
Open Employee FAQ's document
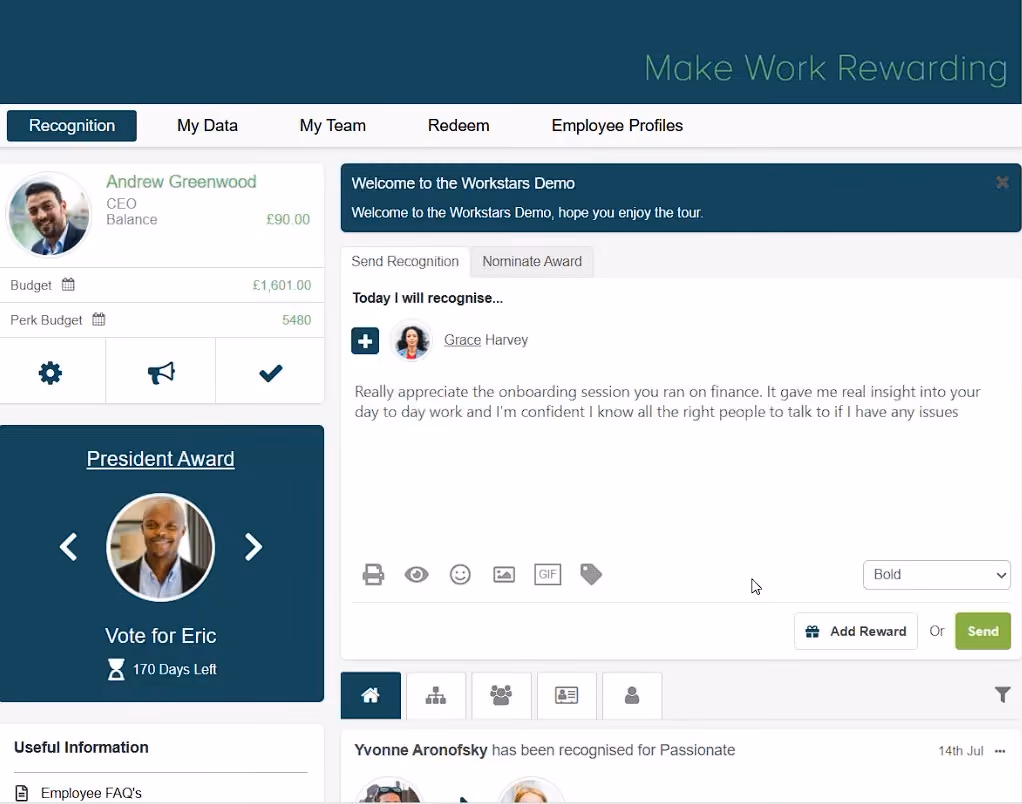[x=91, y=793]
